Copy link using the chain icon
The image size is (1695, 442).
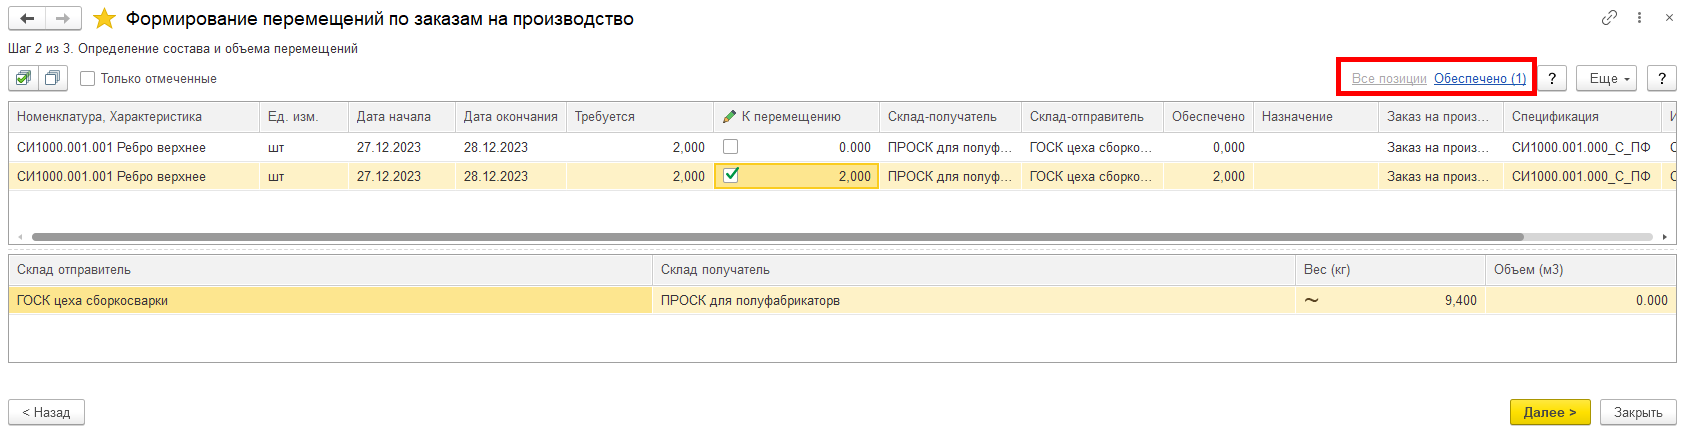point(1609,18)
